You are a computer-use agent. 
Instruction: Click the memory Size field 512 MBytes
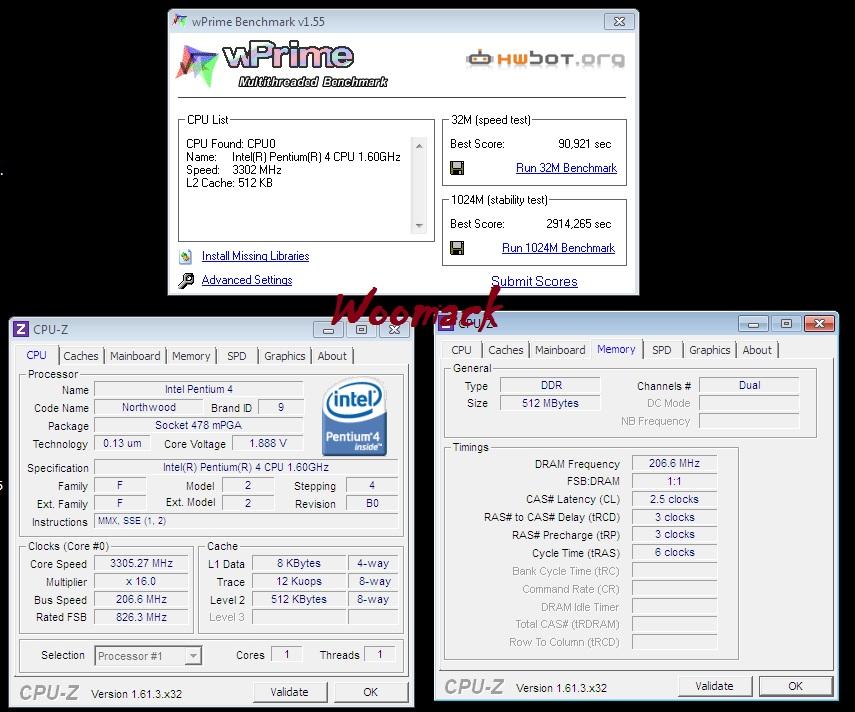(551, 403)
